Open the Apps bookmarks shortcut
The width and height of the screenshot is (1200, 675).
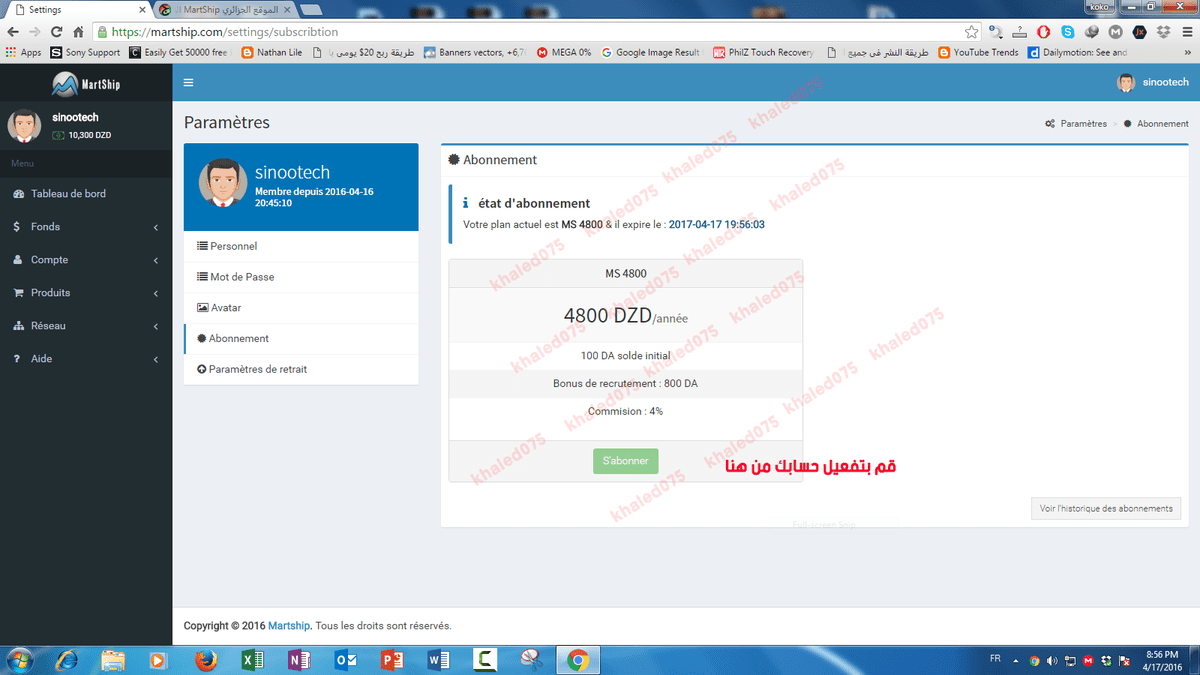24,52
